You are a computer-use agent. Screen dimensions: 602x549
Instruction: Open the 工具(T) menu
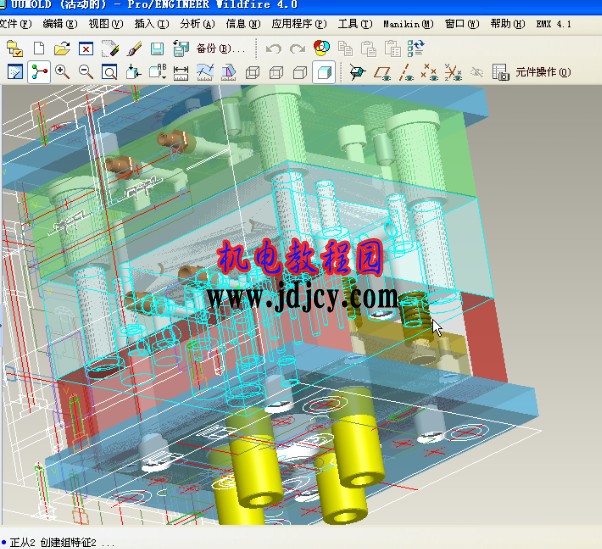pyautogui.click(x=355, y=24)
